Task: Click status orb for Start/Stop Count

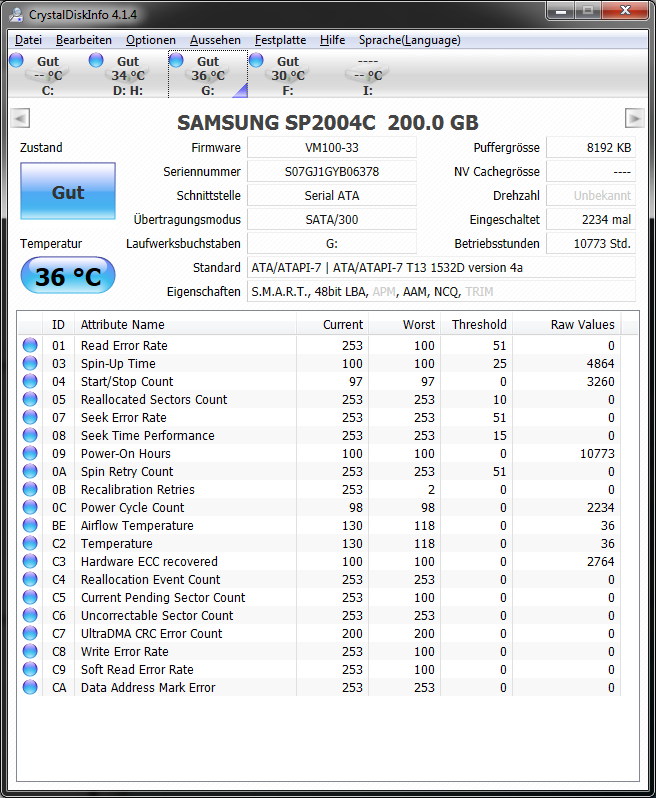Action: tap(30, 381)
